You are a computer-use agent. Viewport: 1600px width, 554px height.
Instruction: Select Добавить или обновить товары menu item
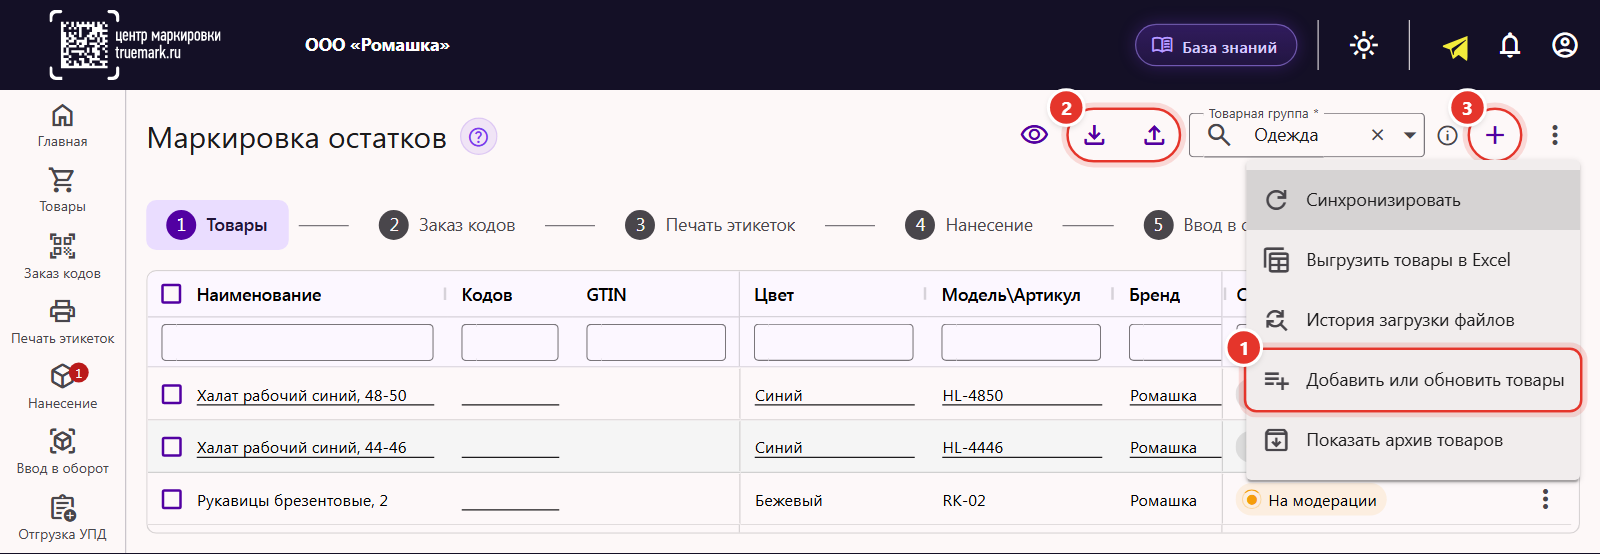(x=1413, y=380)
